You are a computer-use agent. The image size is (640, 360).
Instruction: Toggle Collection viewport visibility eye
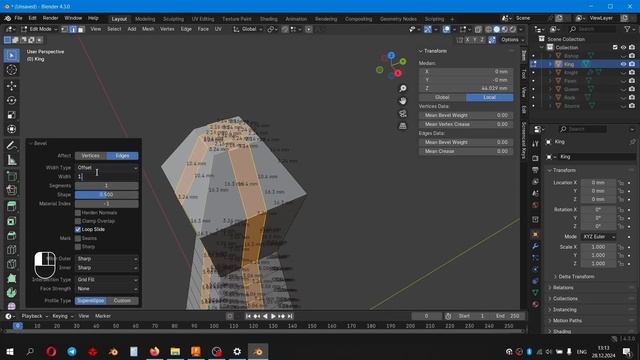point(623,47)
